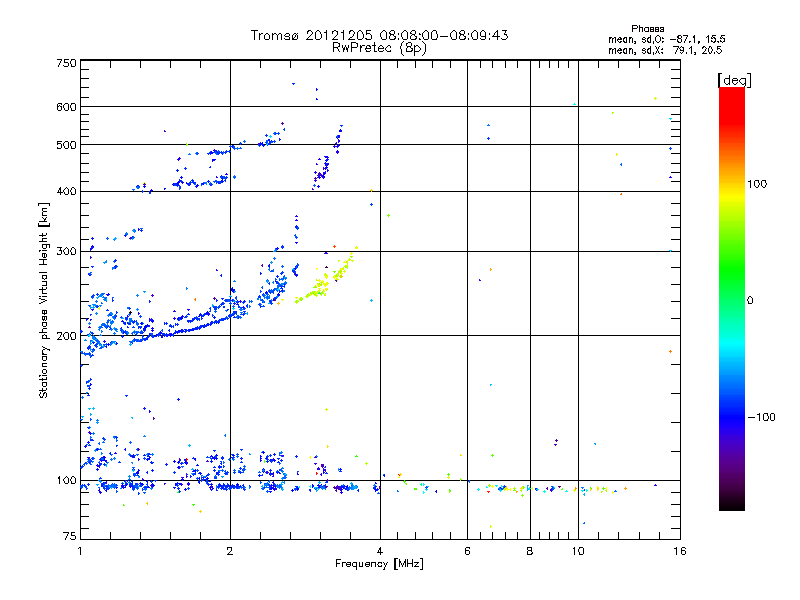
Task: Click the x-axis tick label '2'
Action: pos(230,551)
